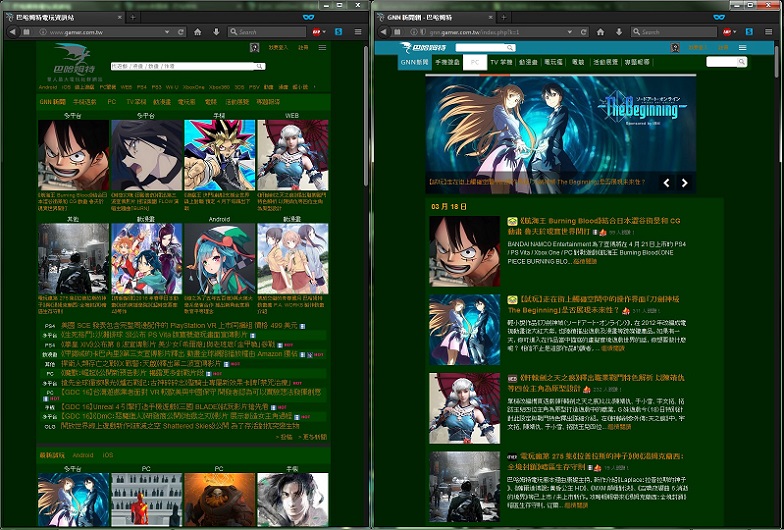Open XboxOne platform link on left page
This screenshot has width=784, height=530.
click(194, 87)
